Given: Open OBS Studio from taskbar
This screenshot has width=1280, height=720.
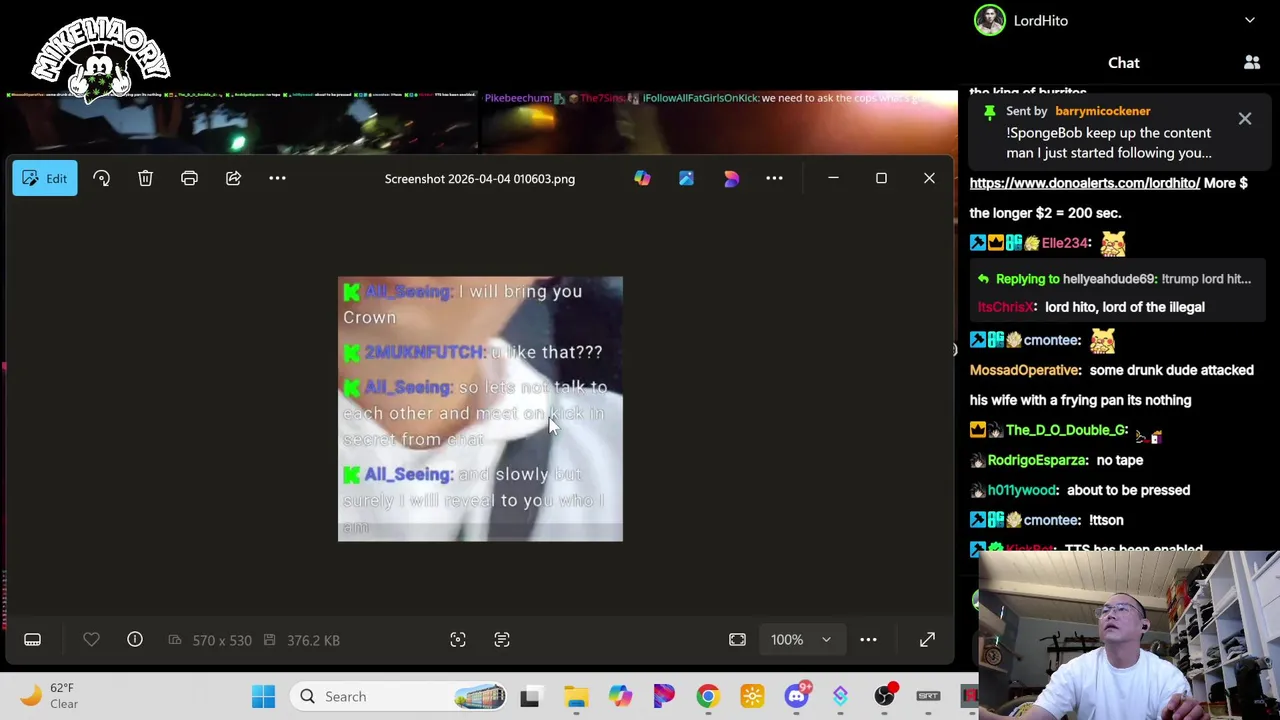Looking at the screenshot, I should [x=884, y=696].
